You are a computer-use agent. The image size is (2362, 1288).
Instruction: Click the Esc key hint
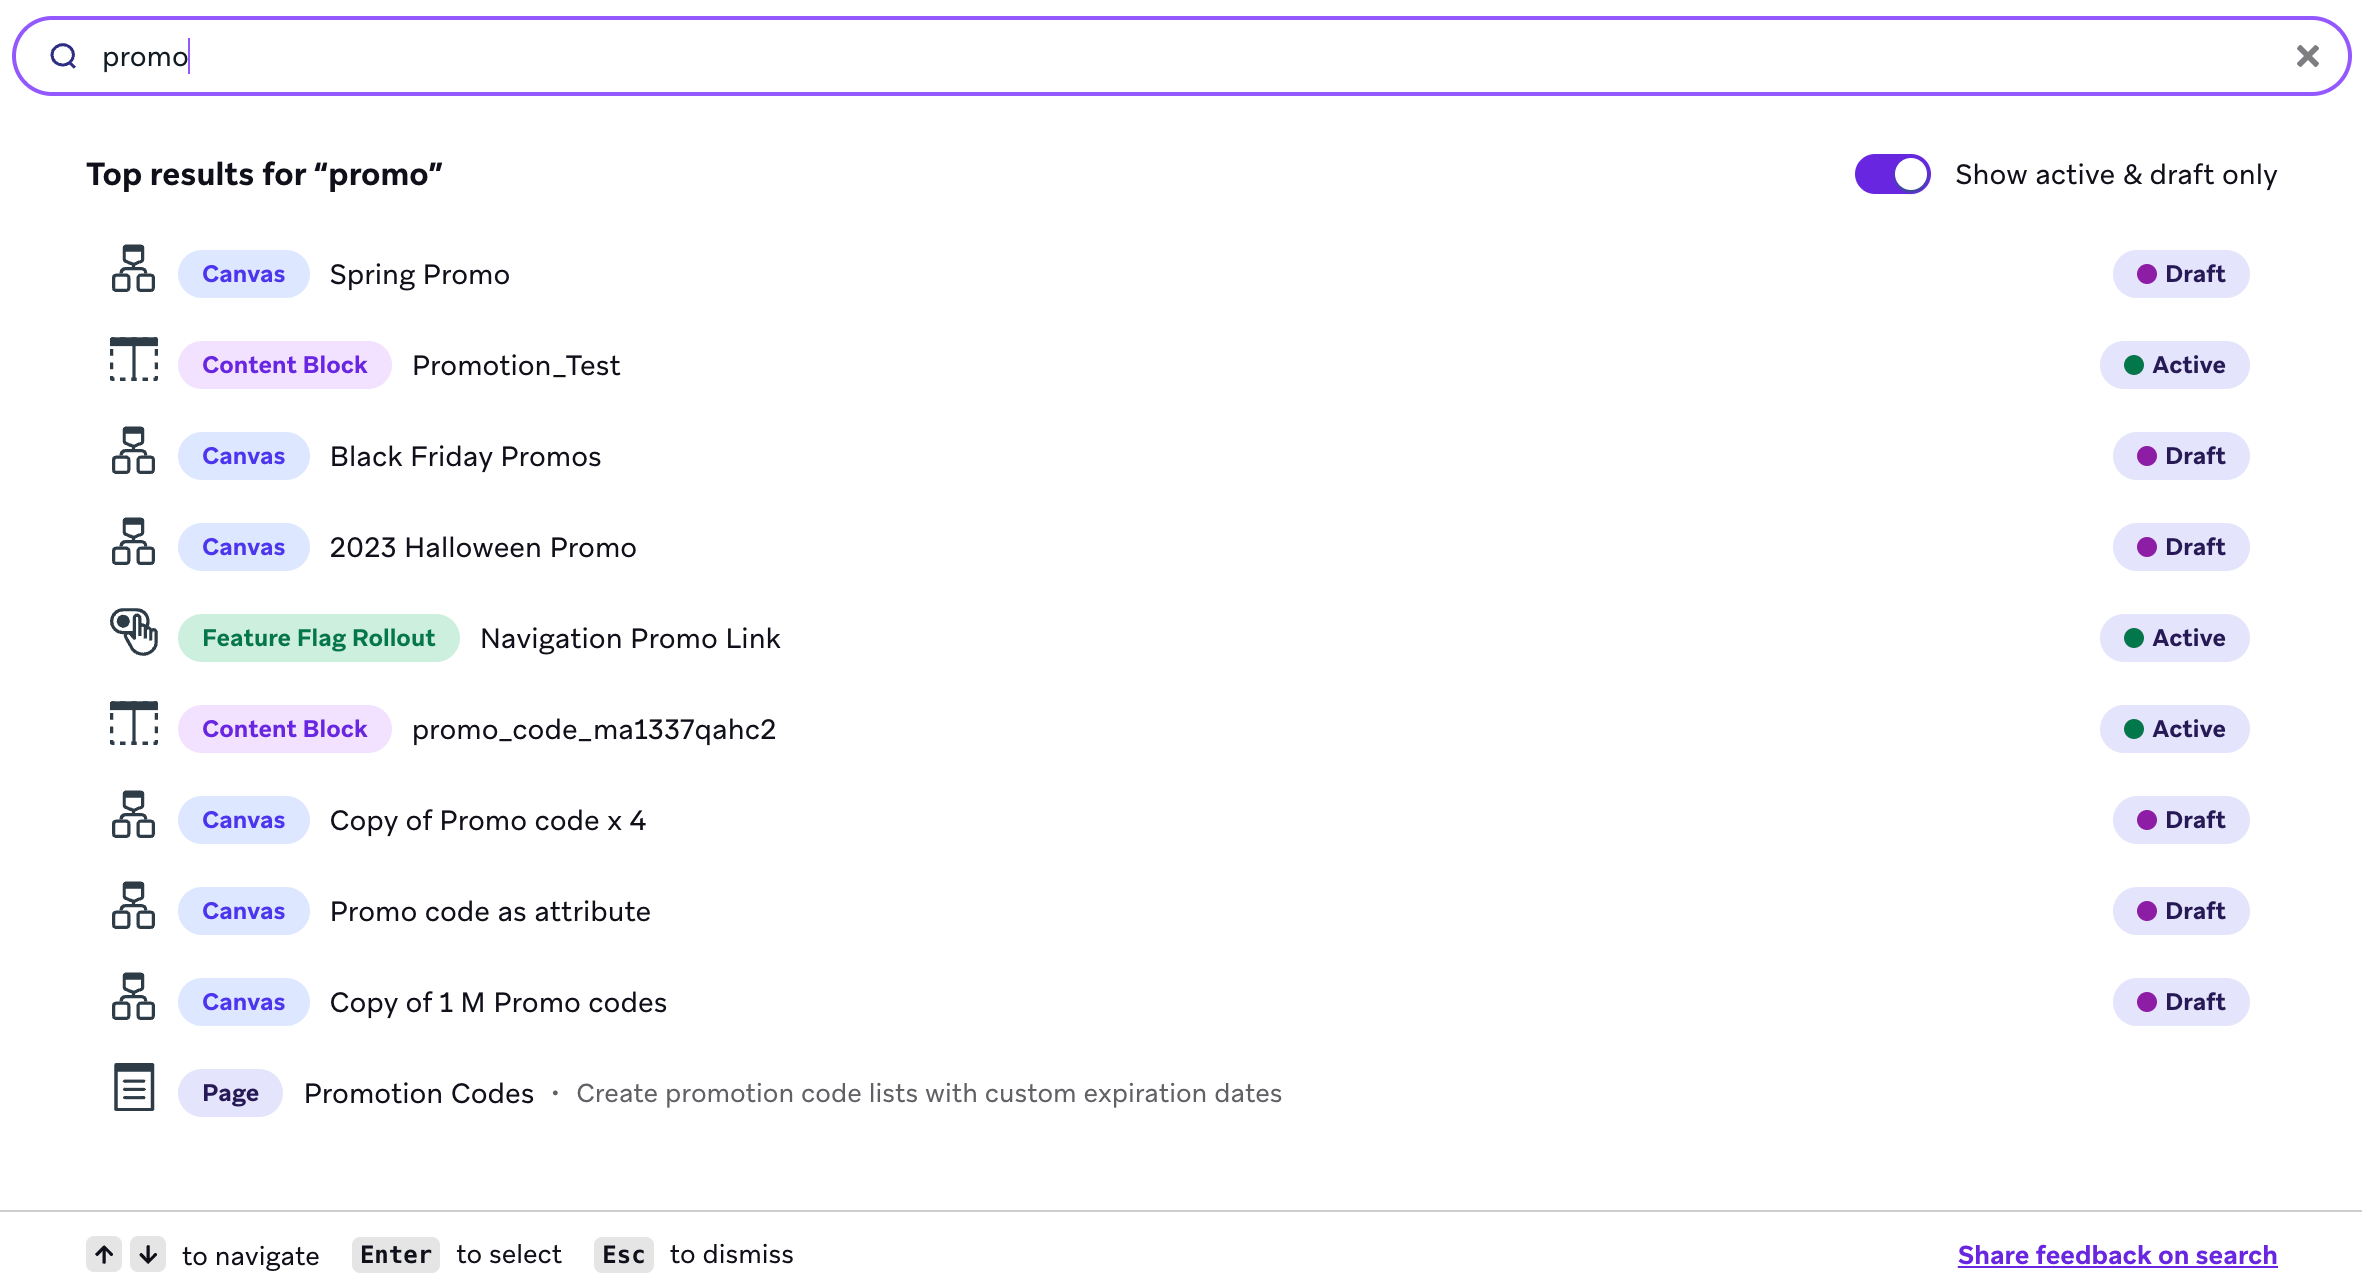(623, 1254)
